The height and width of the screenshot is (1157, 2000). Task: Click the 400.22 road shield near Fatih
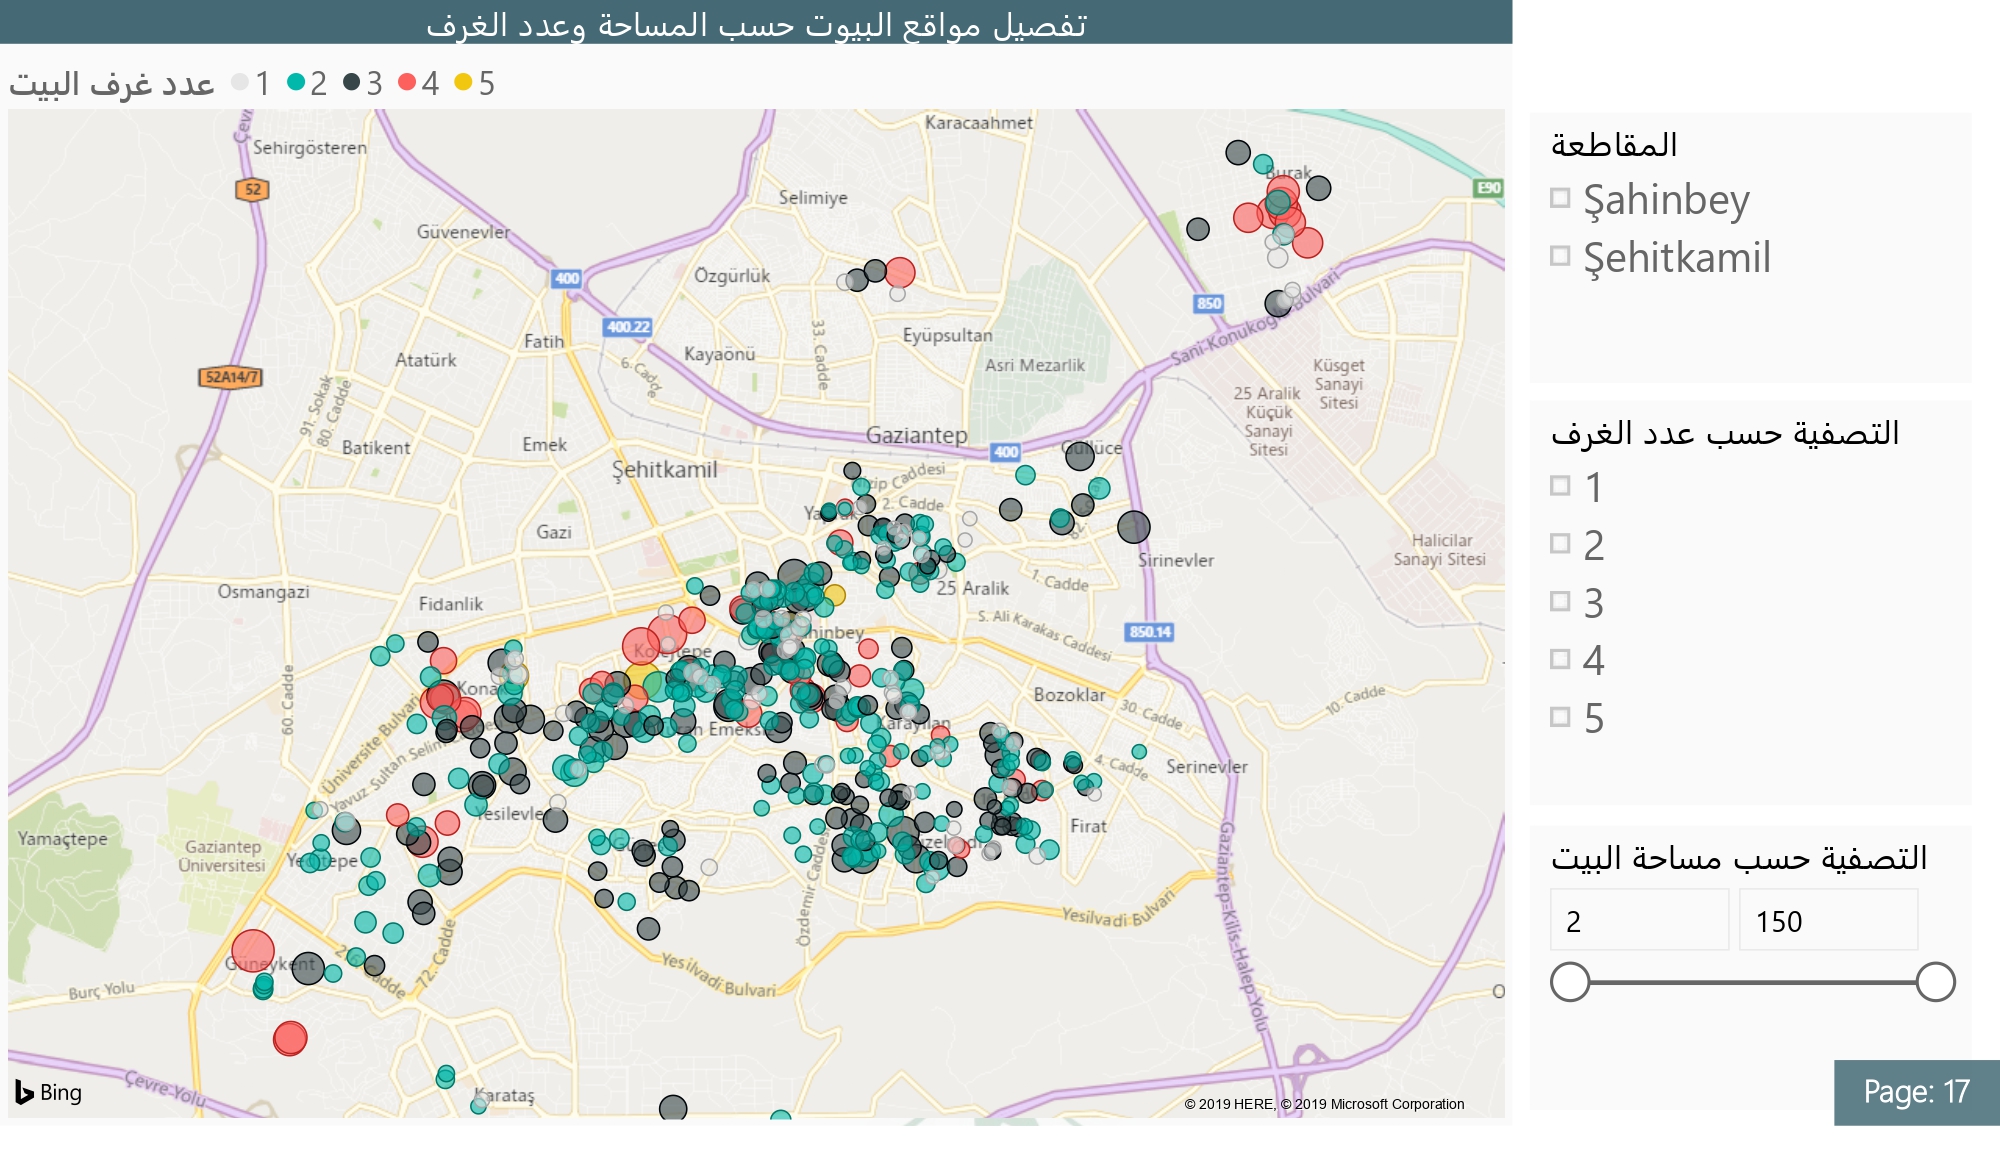[x=628, y=326]
